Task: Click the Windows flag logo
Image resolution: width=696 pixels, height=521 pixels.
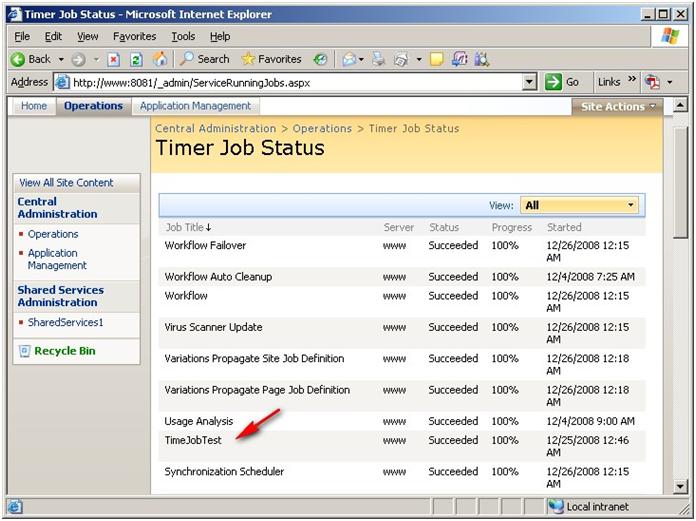Action: click(670, 36)
